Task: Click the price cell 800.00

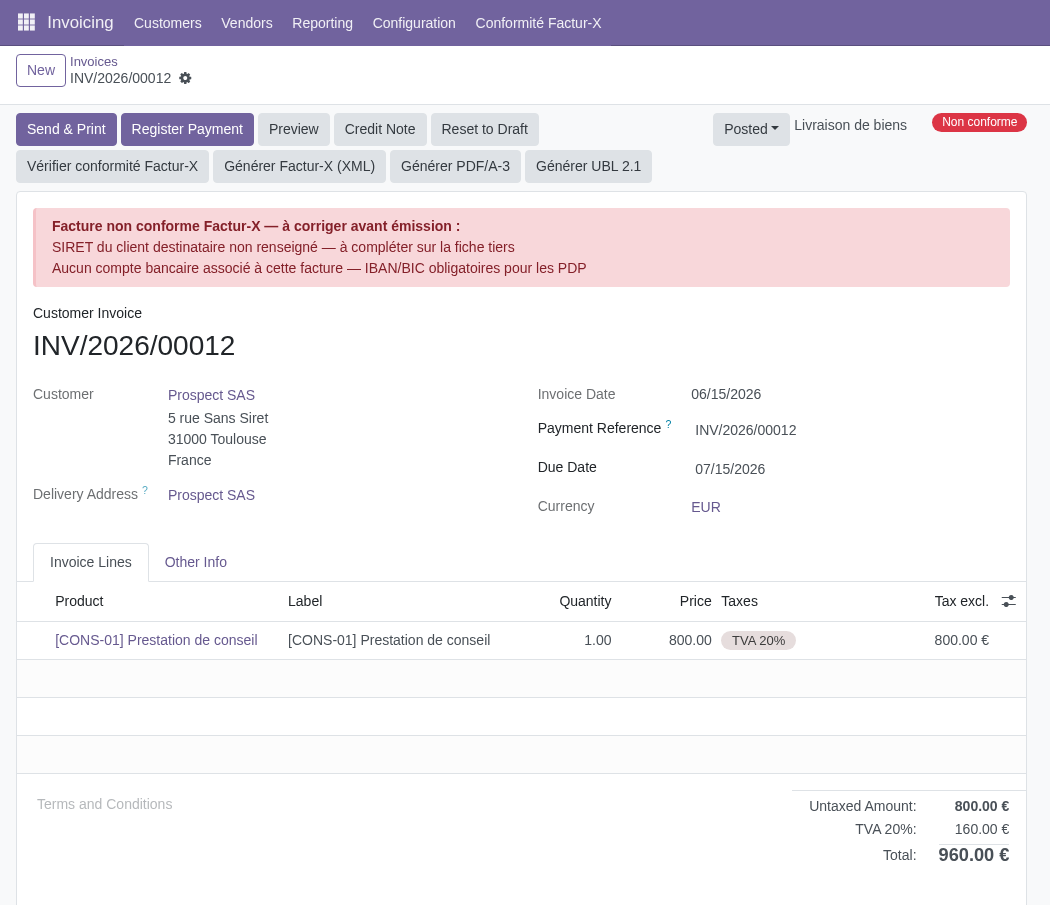Action: [690, 640]
